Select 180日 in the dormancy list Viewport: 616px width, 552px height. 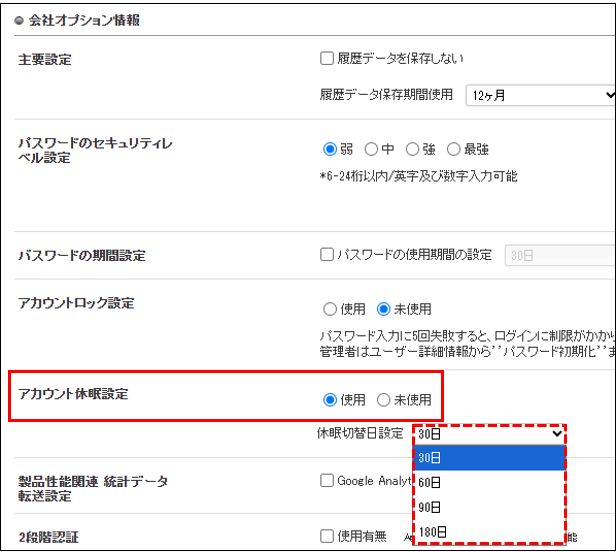(x=490, y=531)
